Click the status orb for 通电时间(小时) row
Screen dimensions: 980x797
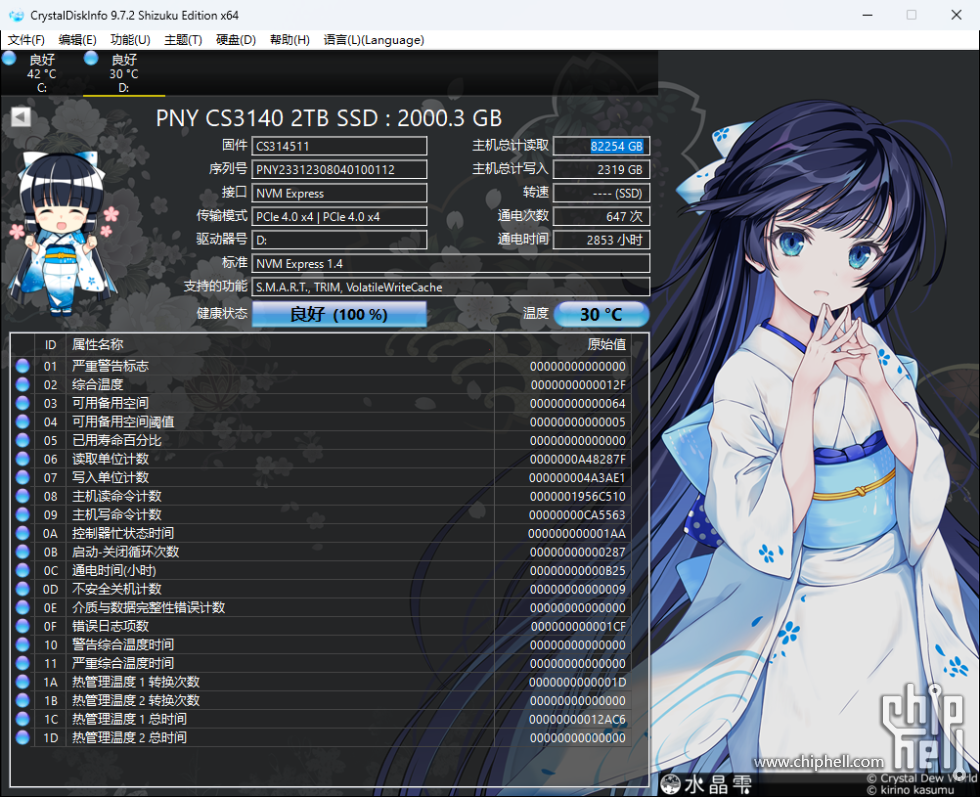(x=23, y=570)
